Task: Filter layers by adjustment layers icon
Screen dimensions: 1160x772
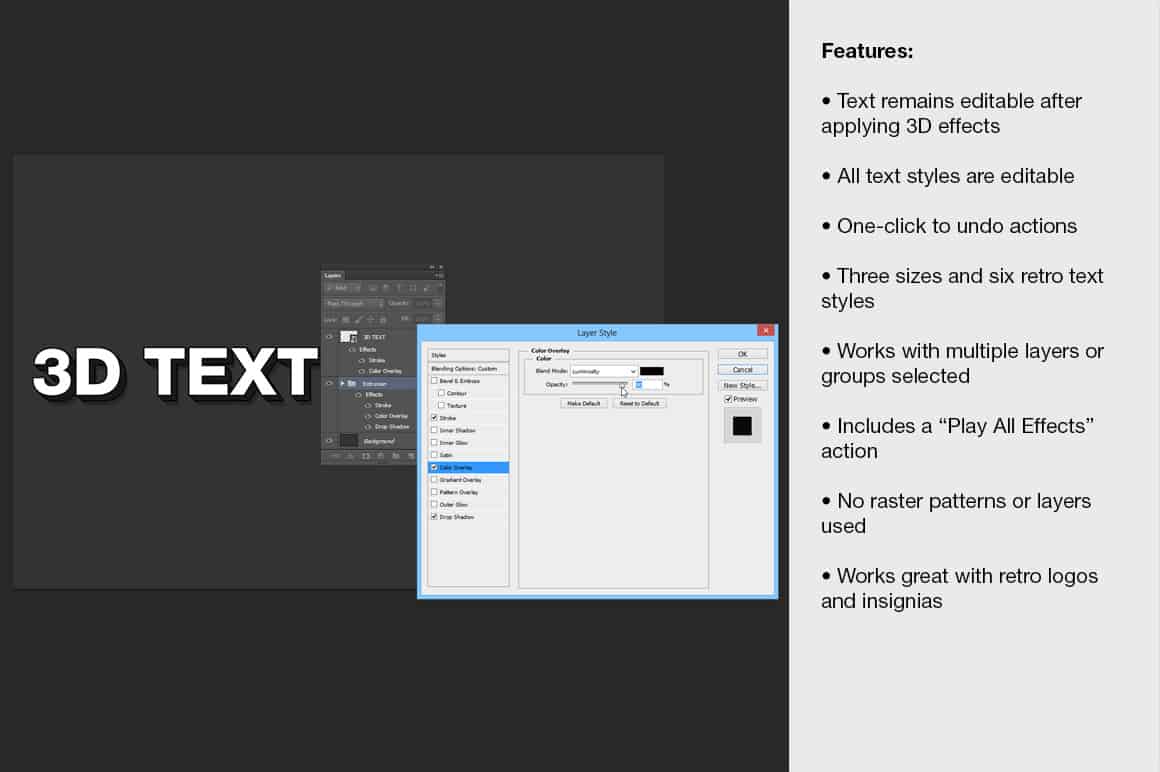Action: coord(386,288)
